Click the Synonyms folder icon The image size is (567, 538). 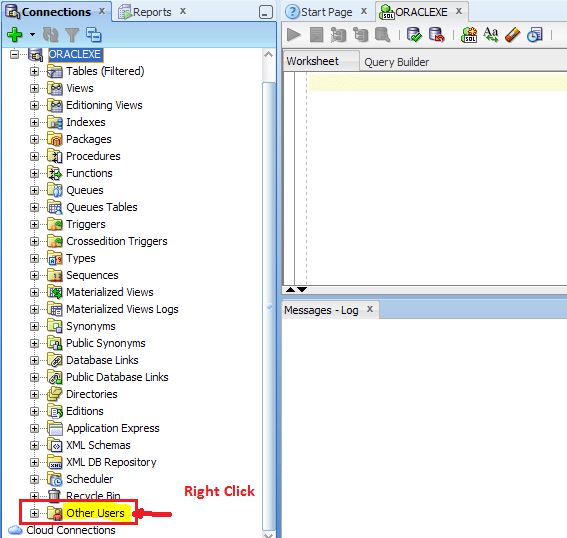(x=55, y=326)
